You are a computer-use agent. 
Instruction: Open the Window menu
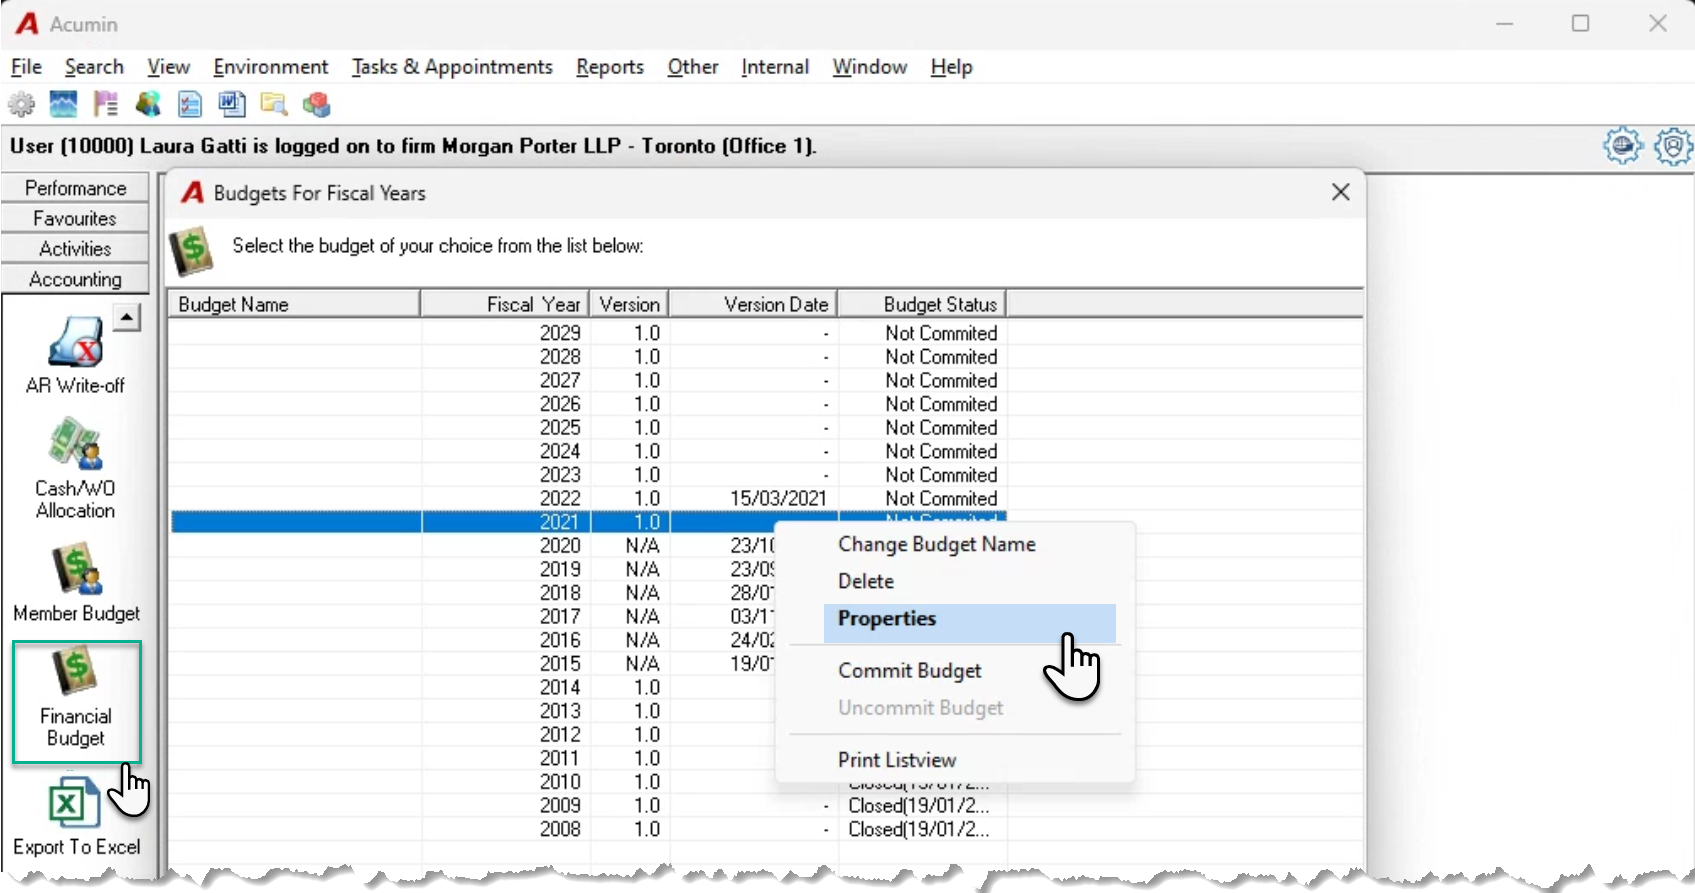point(870,67)
